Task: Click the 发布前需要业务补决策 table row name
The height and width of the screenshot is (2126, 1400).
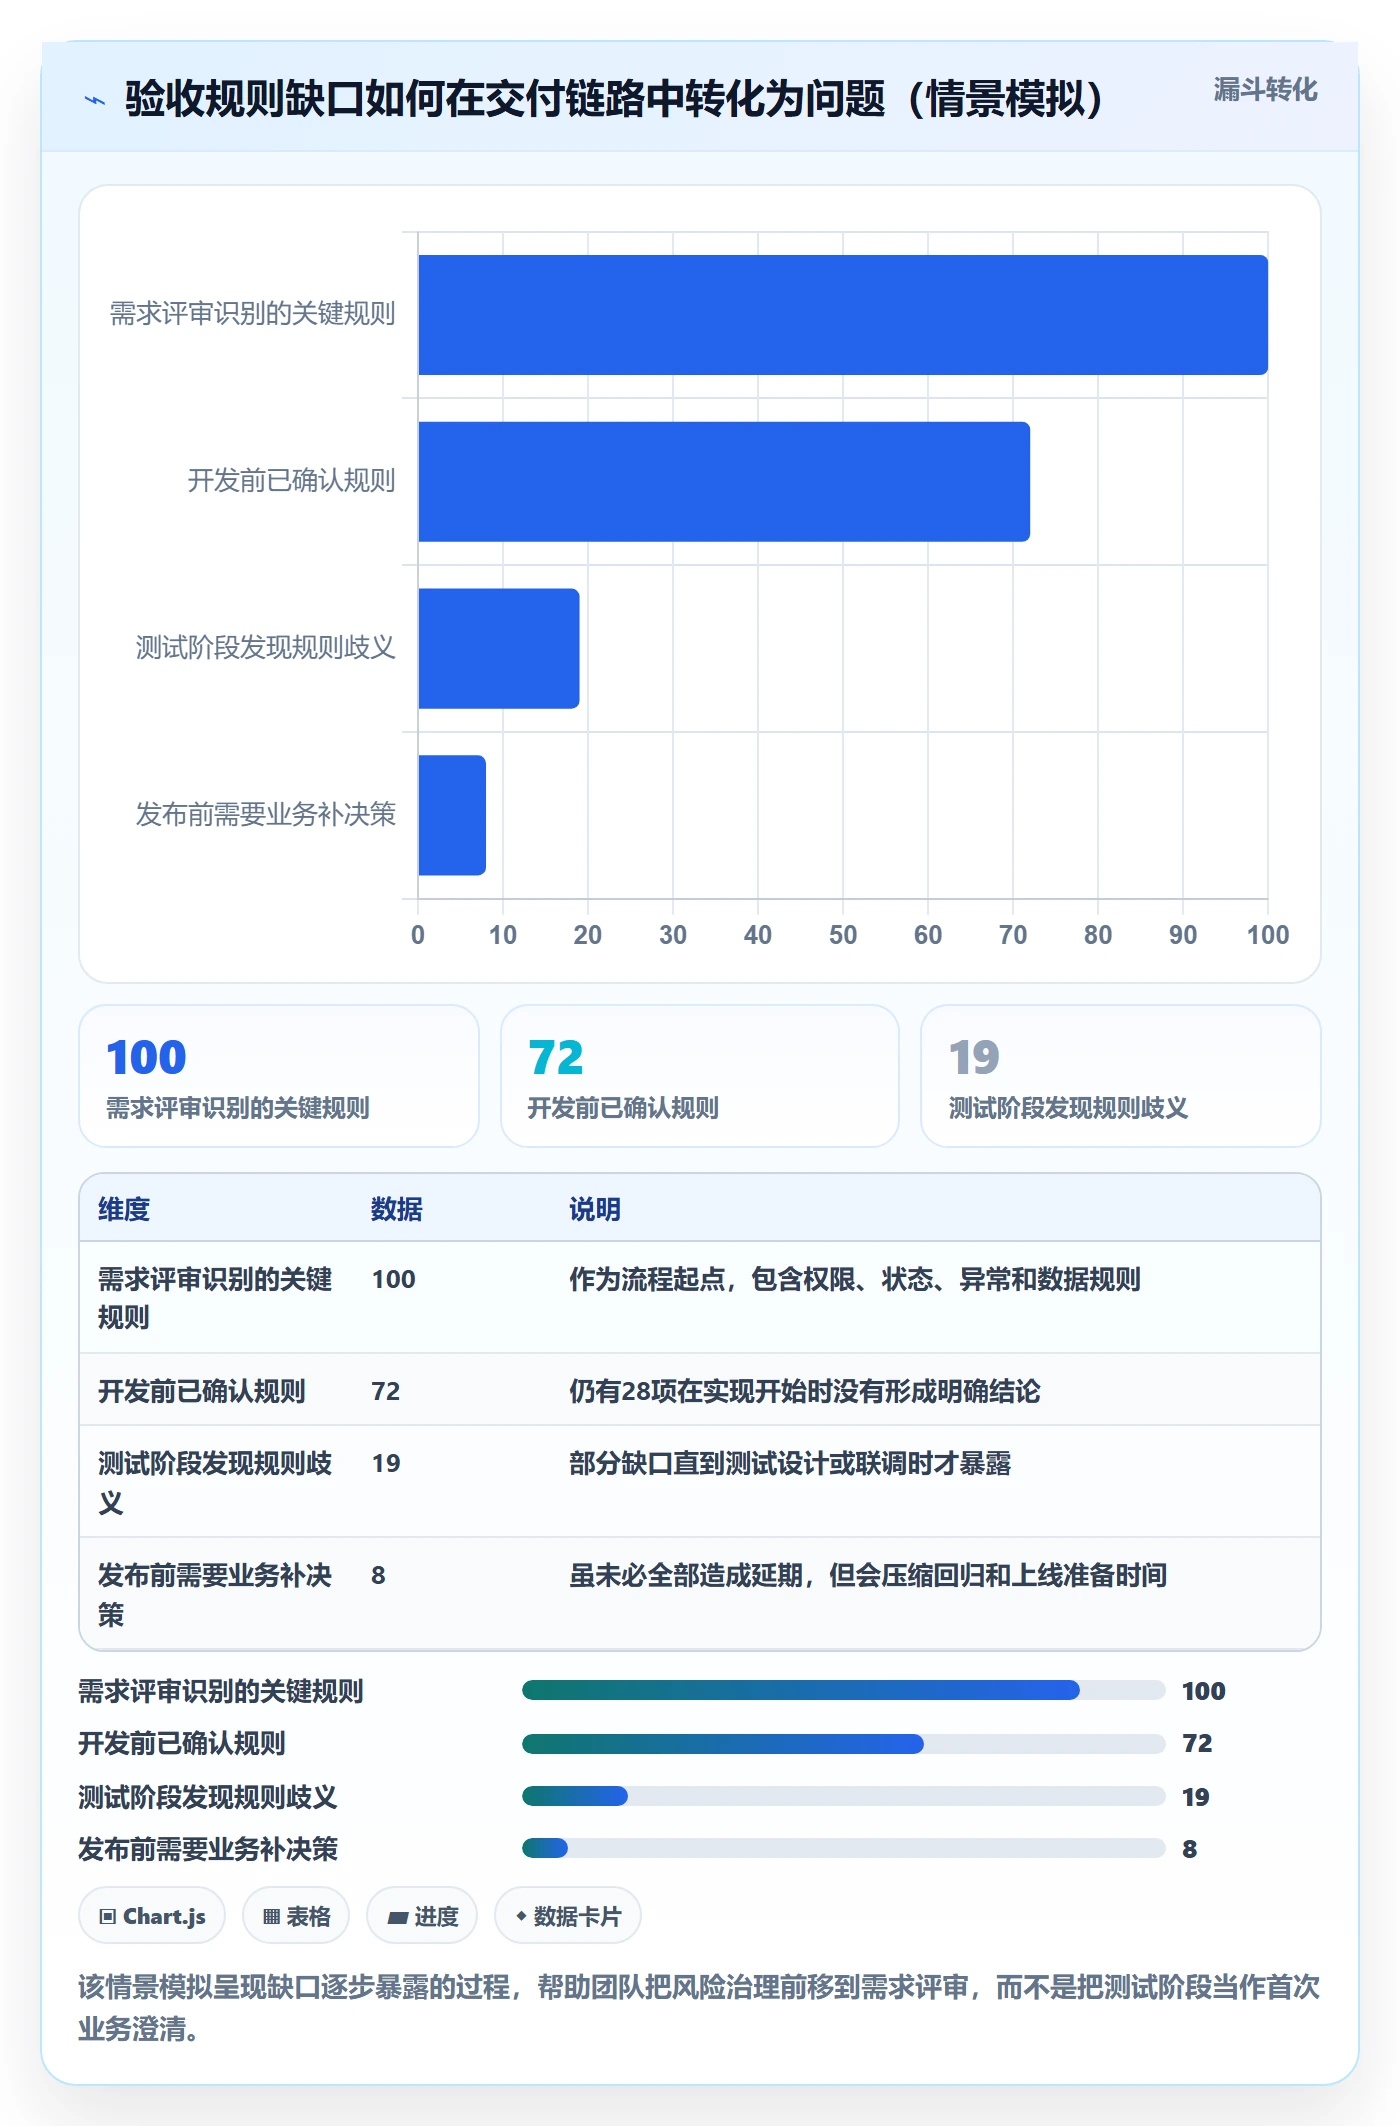Action: click(215, 1595)
